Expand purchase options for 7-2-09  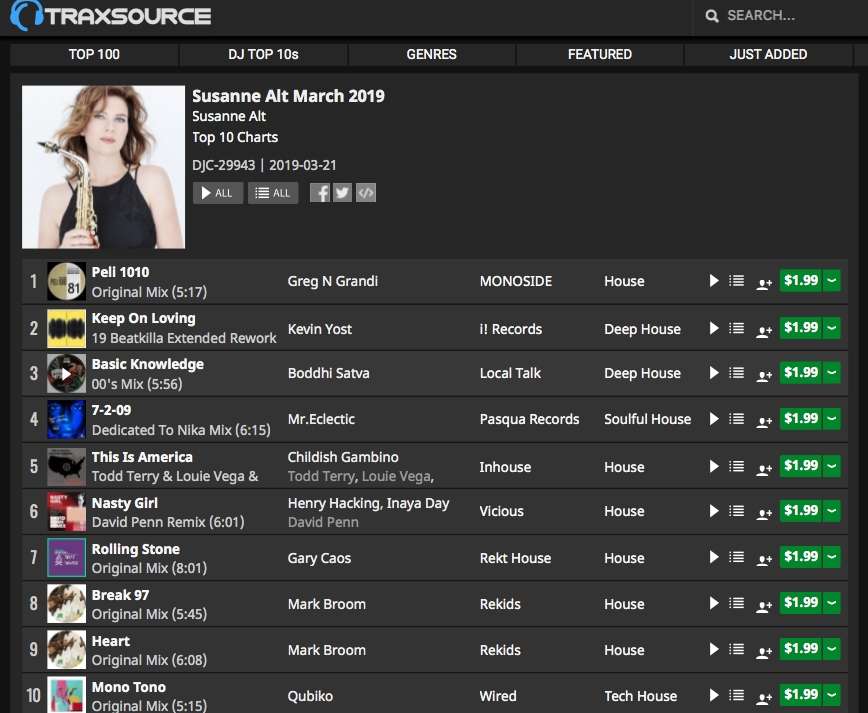pos(831,418)
